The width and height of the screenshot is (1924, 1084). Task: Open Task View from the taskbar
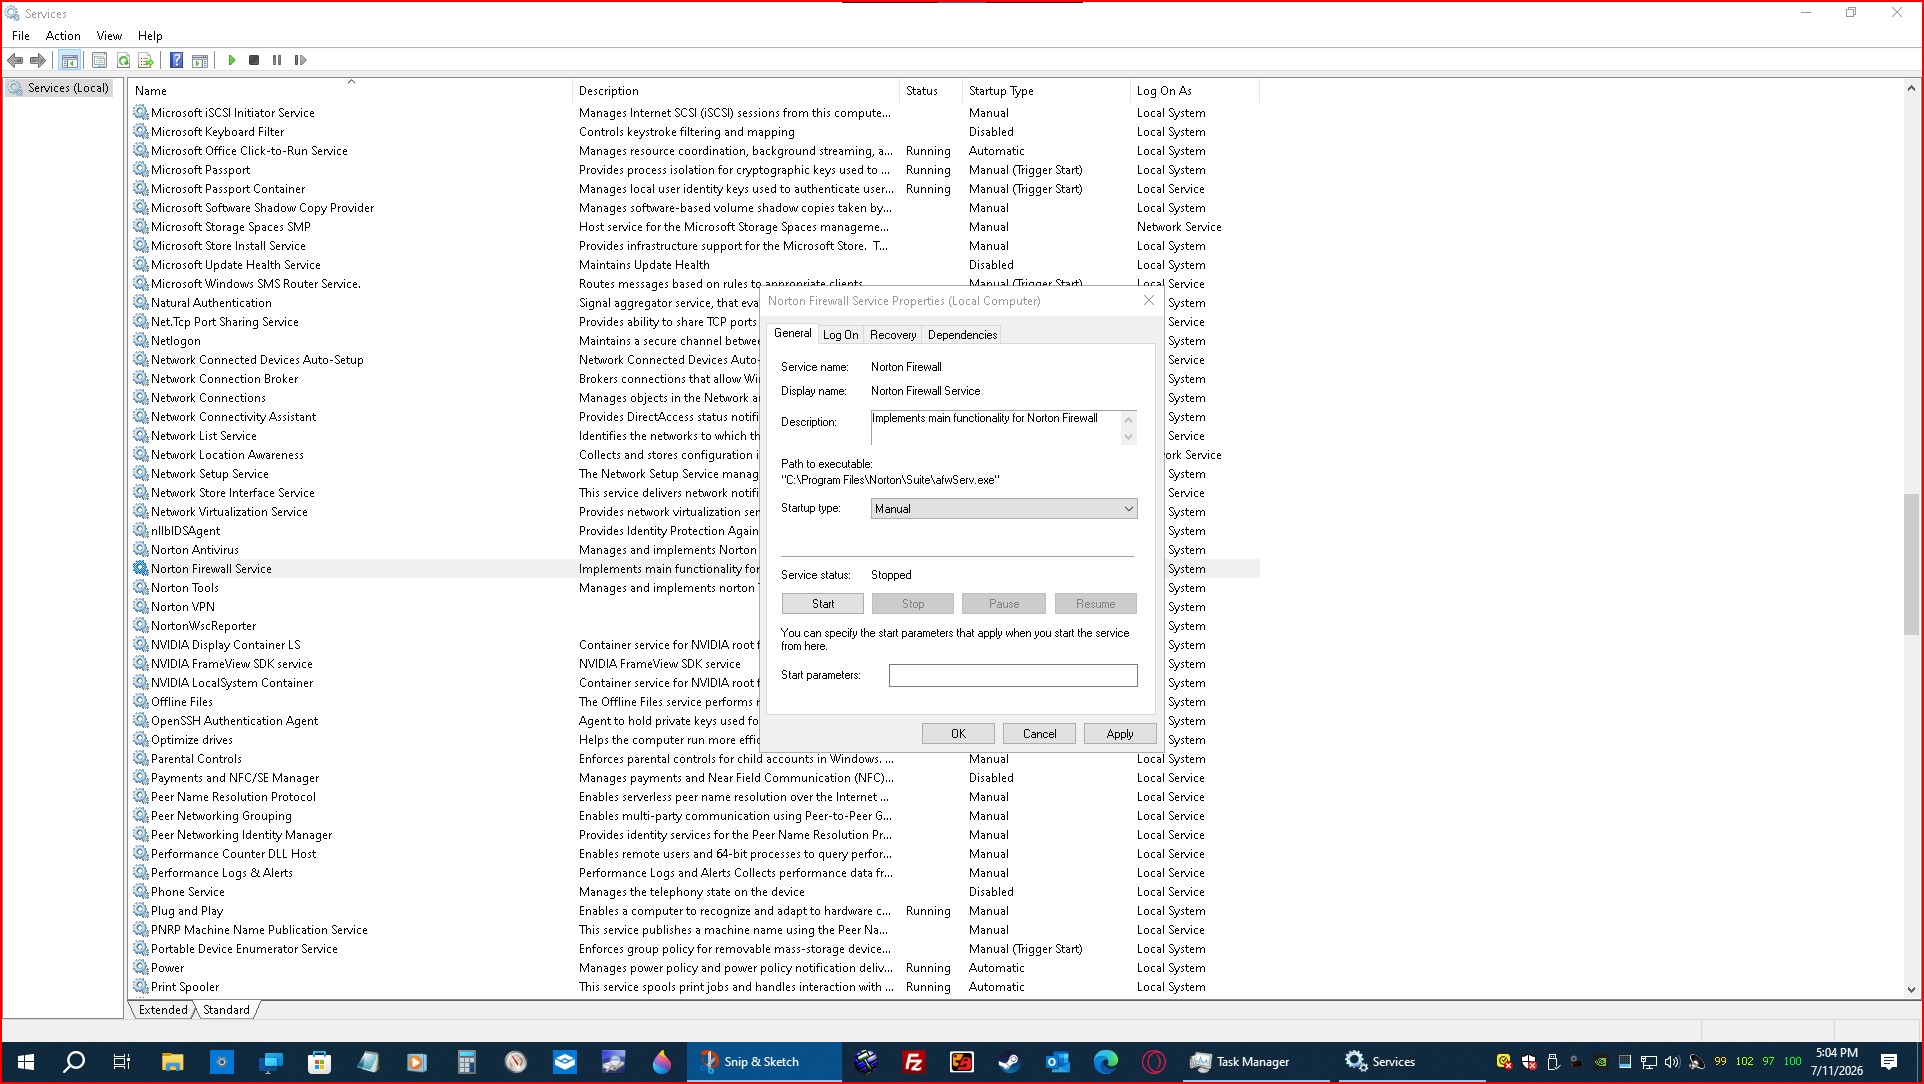pyautogui.click(x=121, y=1062)
